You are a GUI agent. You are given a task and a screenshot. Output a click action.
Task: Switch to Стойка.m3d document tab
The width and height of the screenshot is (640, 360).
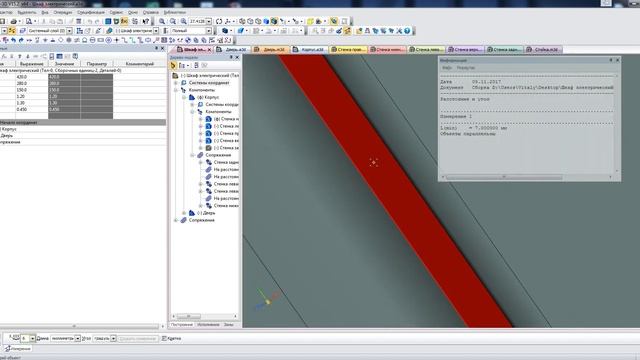544,49
